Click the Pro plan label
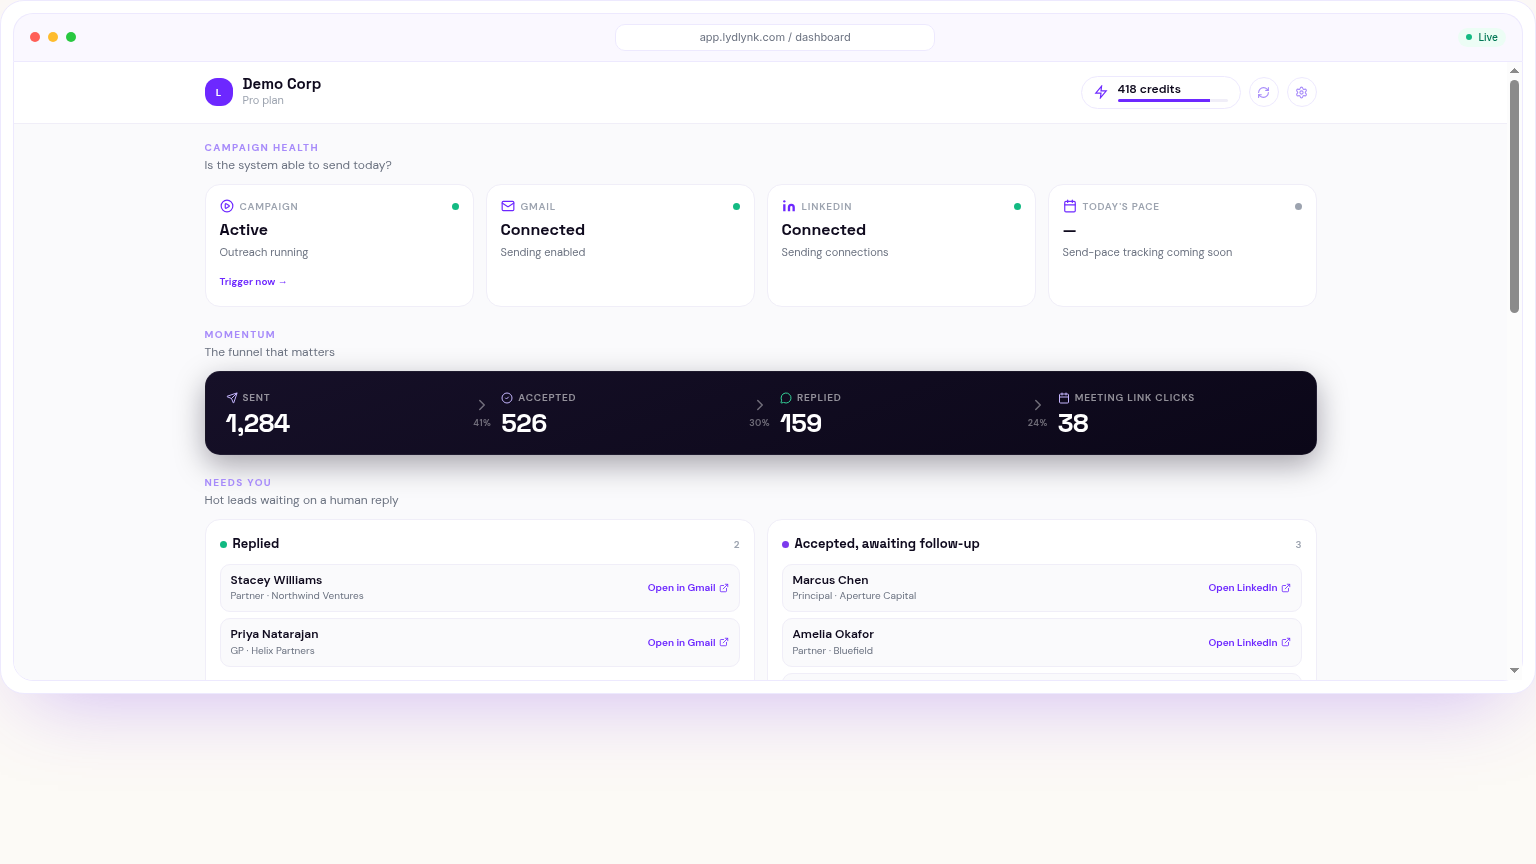 263,101
